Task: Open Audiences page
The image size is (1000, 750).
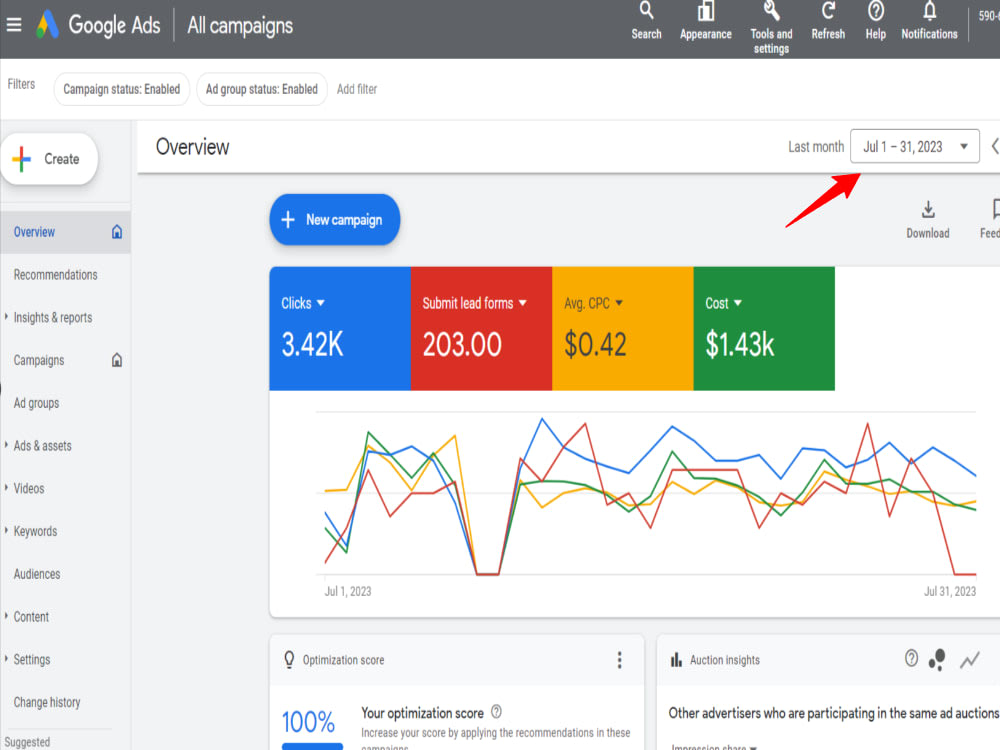Action: click(x=37, y=573)
